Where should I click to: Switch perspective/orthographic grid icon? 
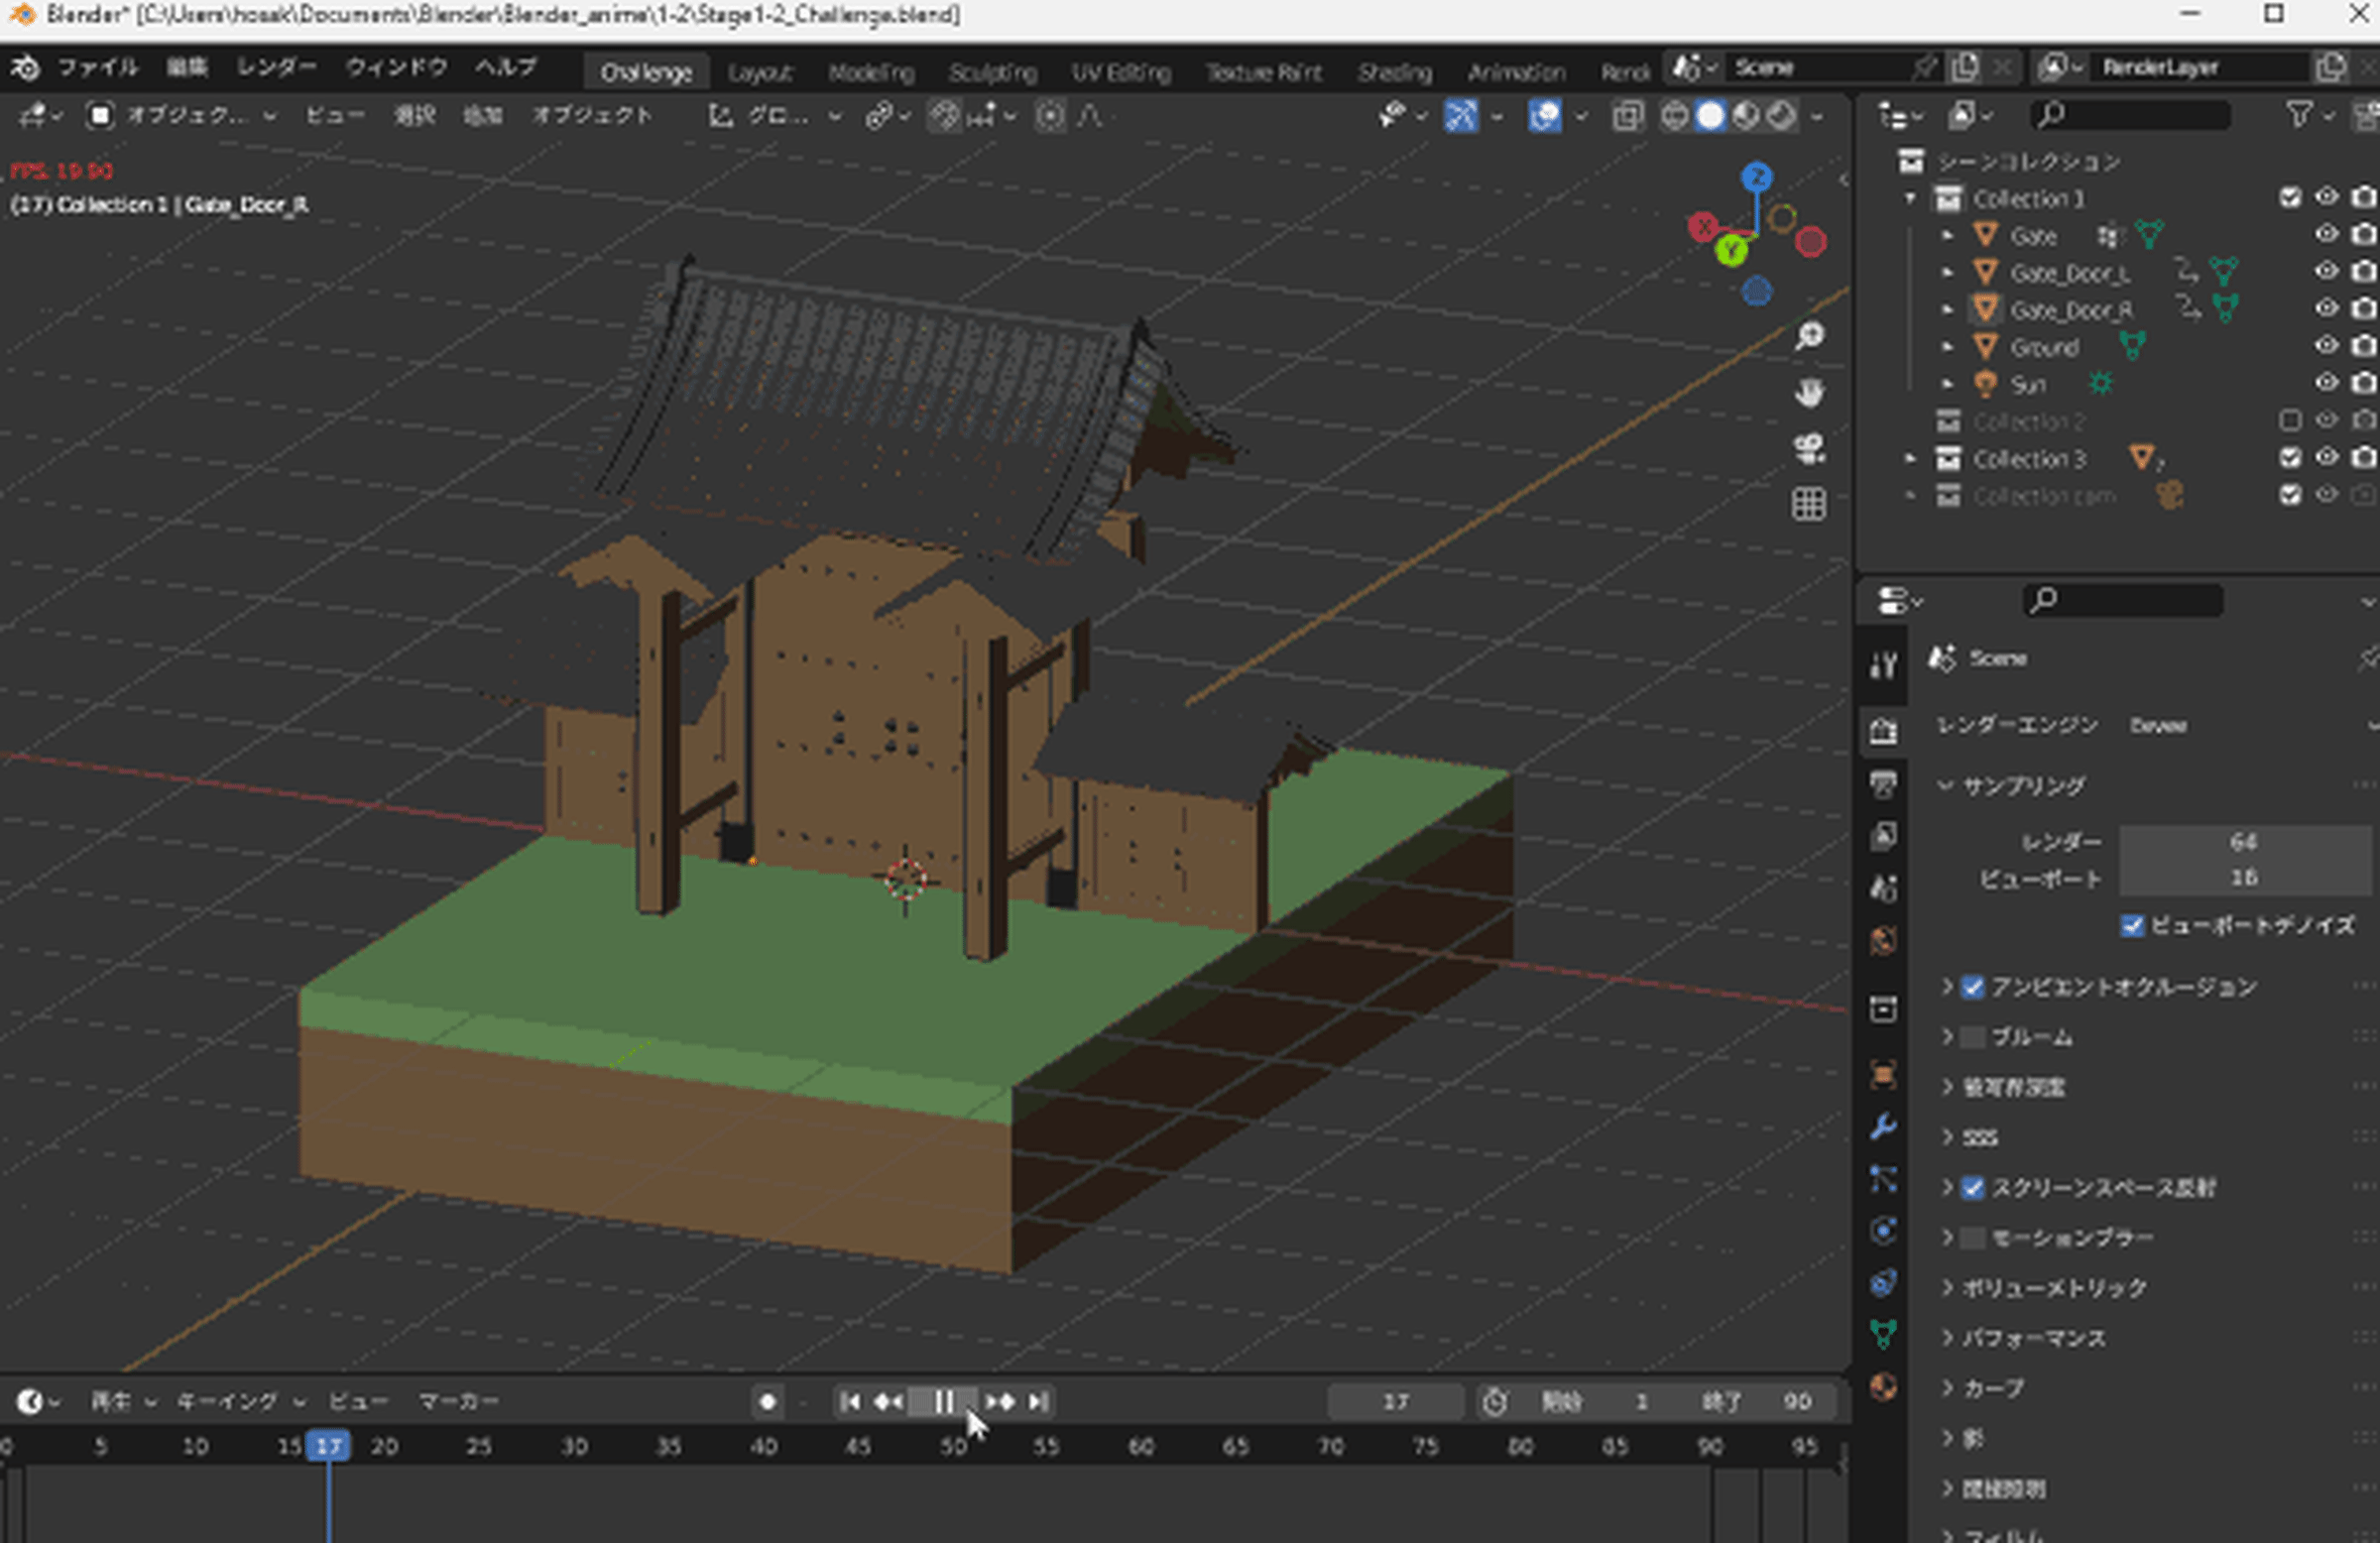pyautogui.click(x=1808, y=505)
